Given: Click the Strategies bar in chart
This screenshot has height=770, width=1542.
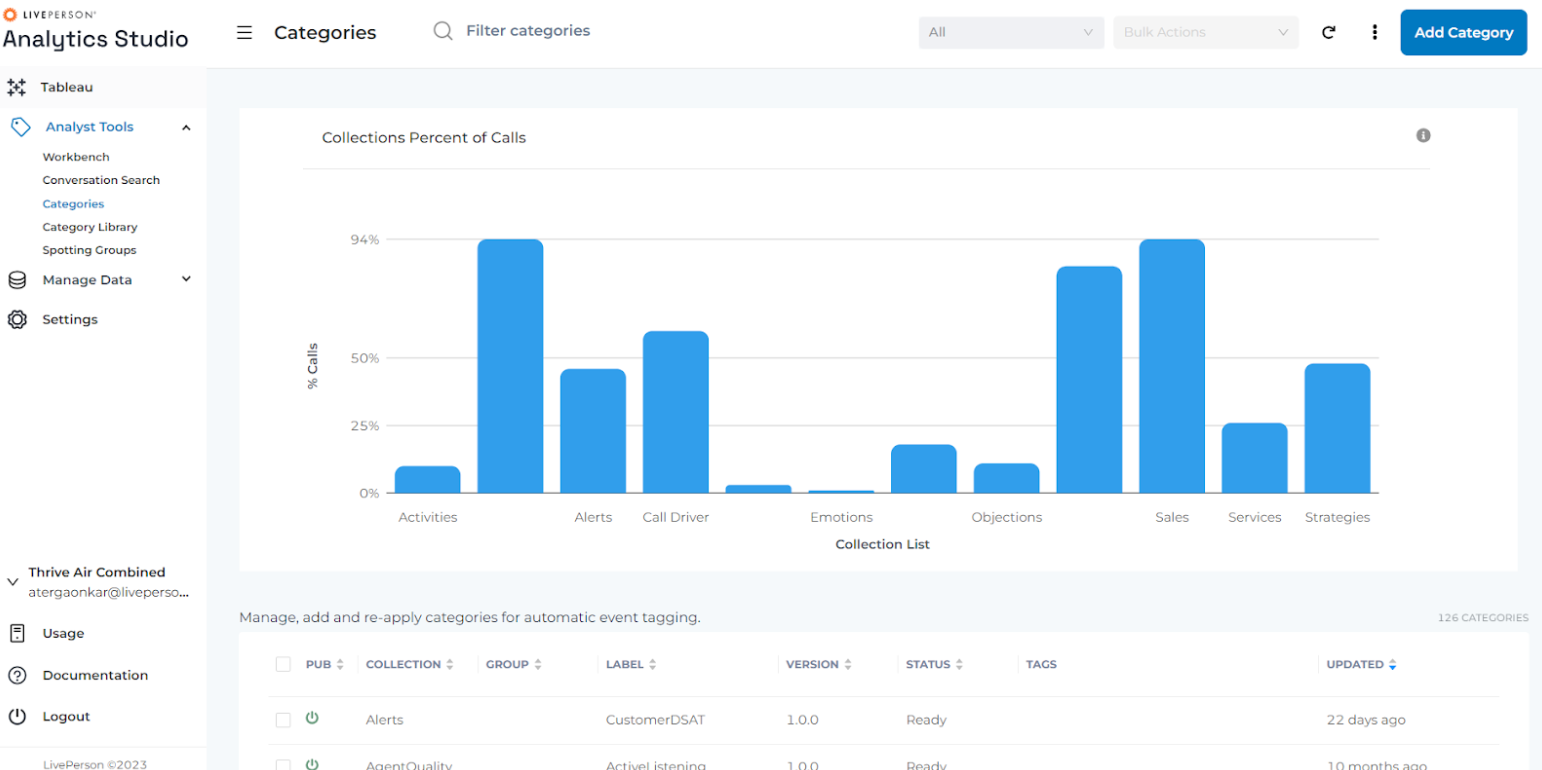Looking at the screenshot, I should tap(1337, 428).
